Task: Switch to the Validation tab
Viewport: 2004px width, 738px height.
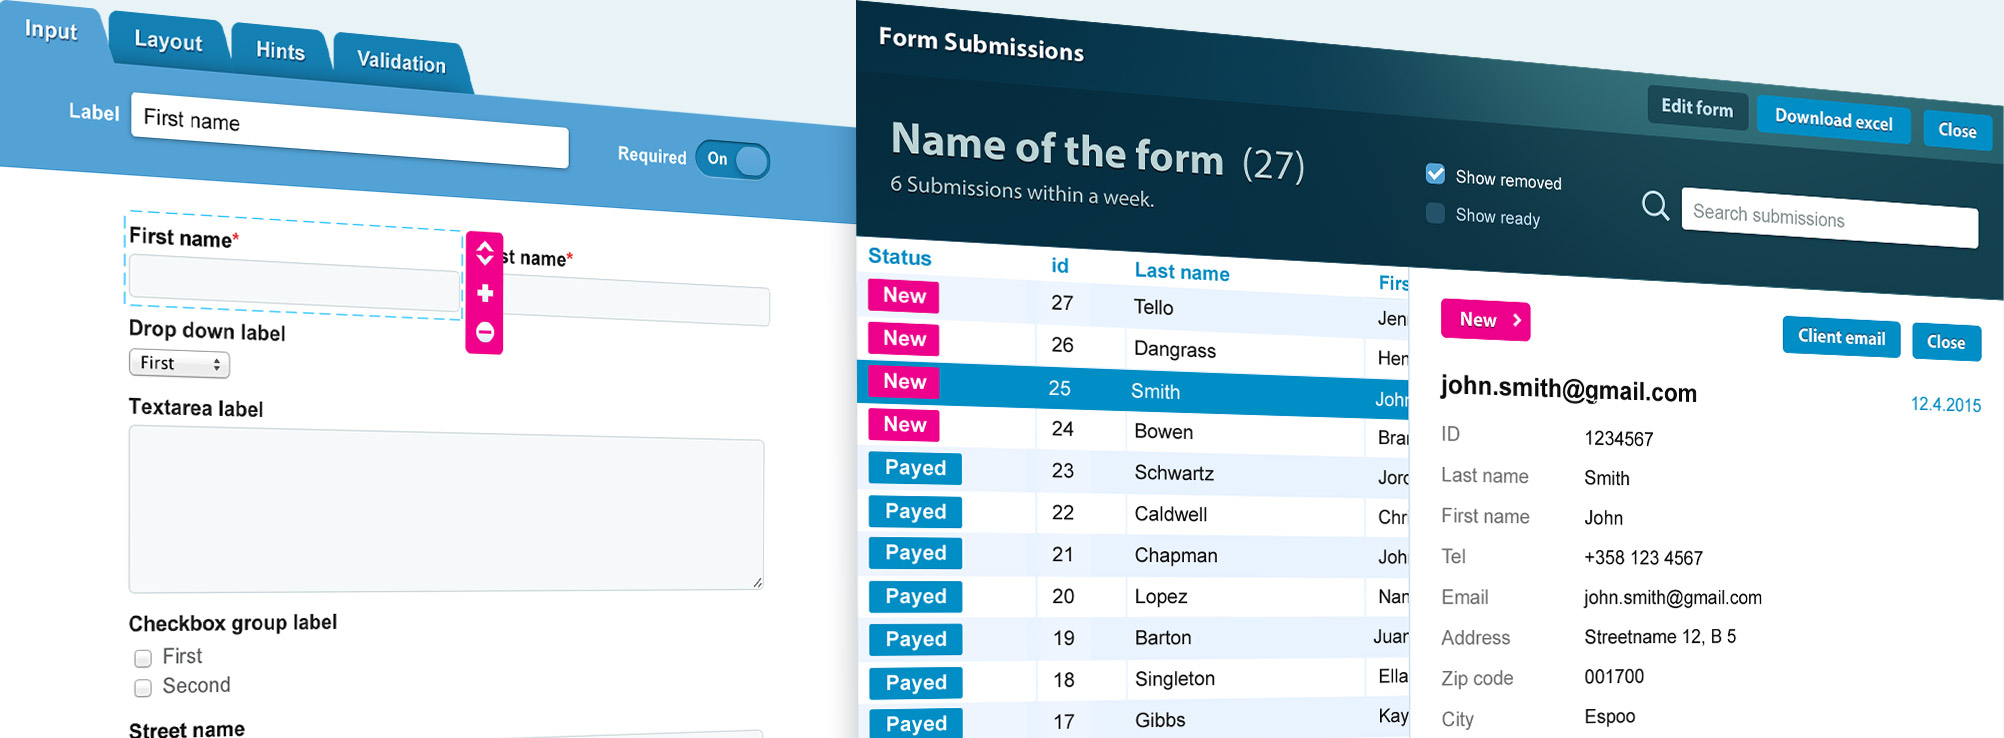Action: (x=401, y=62)
